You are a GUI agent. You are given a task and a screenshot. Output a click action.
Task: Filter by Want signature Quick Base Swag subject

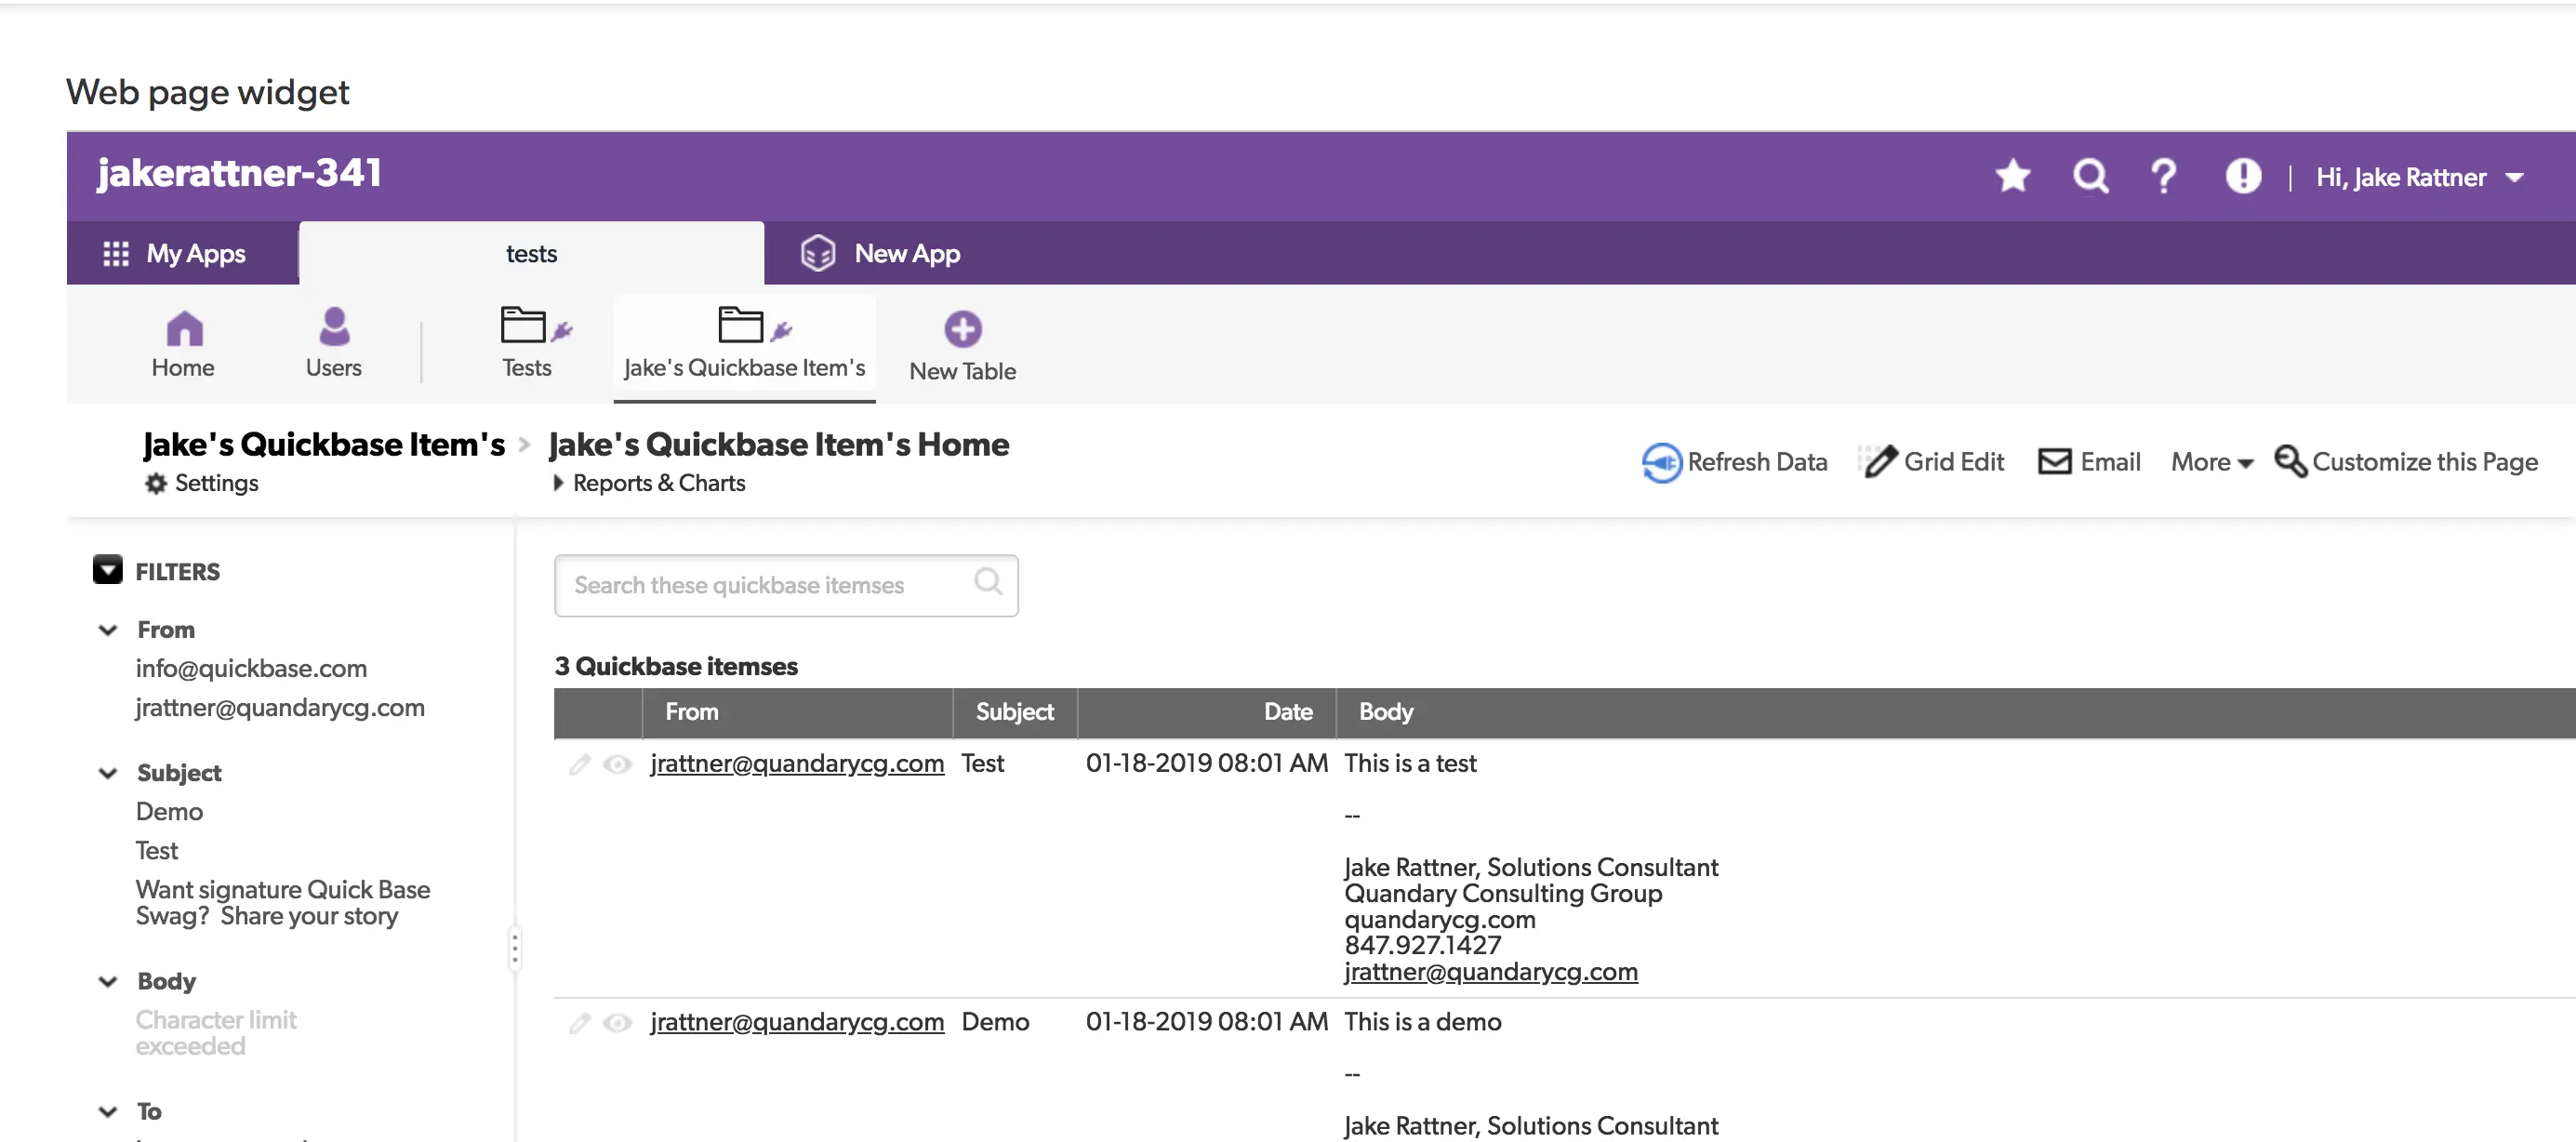pos(283,903)
